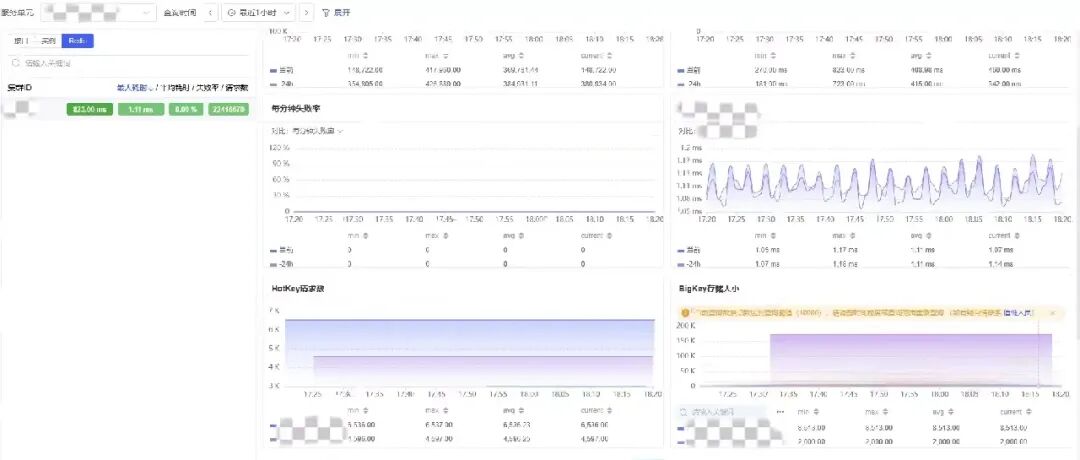1080x460 pixels.
Task: Sort by min above 1.05 ms value
Action: click(x=771, y=236)
